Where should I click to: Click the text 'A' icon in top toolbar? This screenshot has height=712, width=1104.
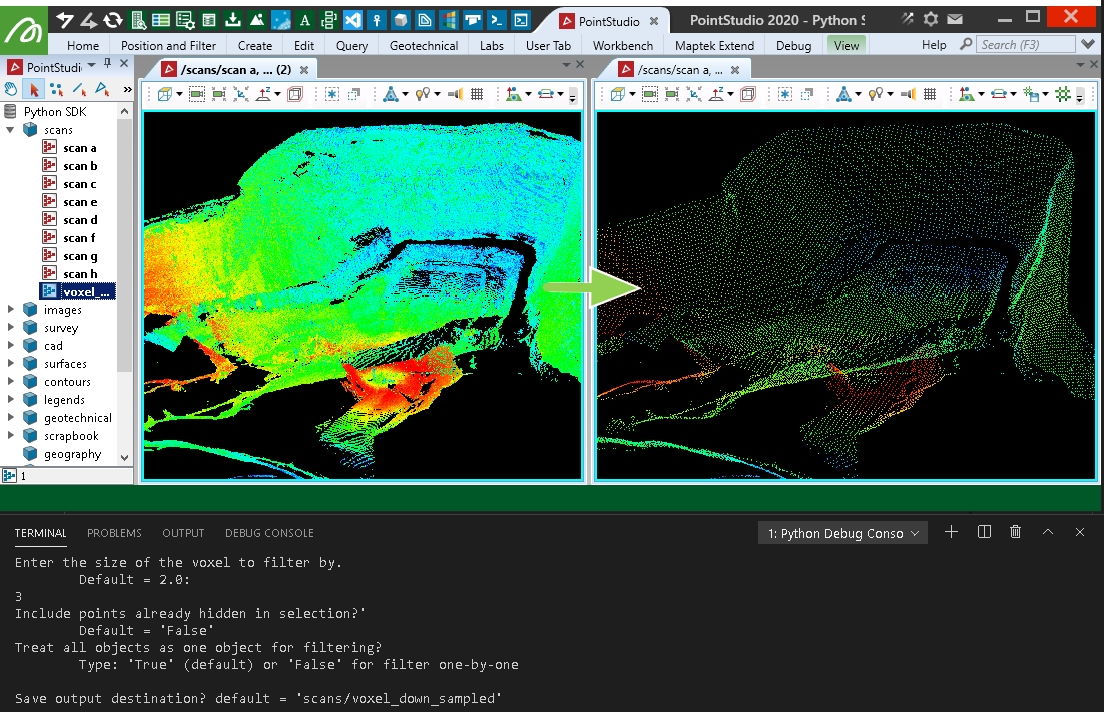click(x=305, y=20)
